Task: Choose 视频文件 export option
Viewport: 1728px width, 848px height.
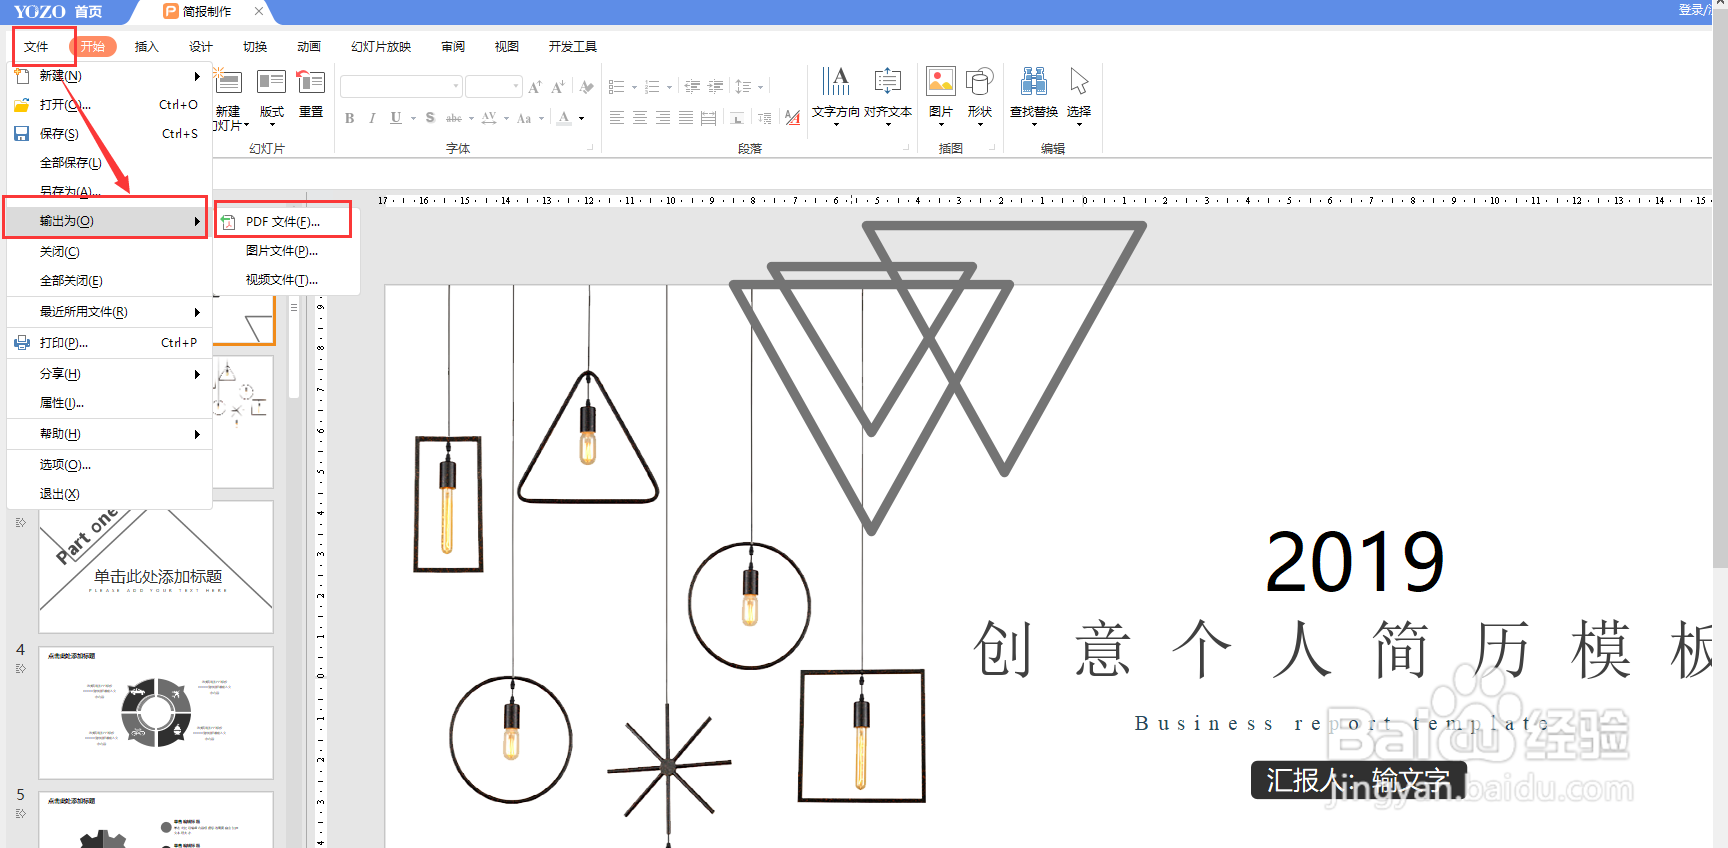Action: tap(283, 280)
